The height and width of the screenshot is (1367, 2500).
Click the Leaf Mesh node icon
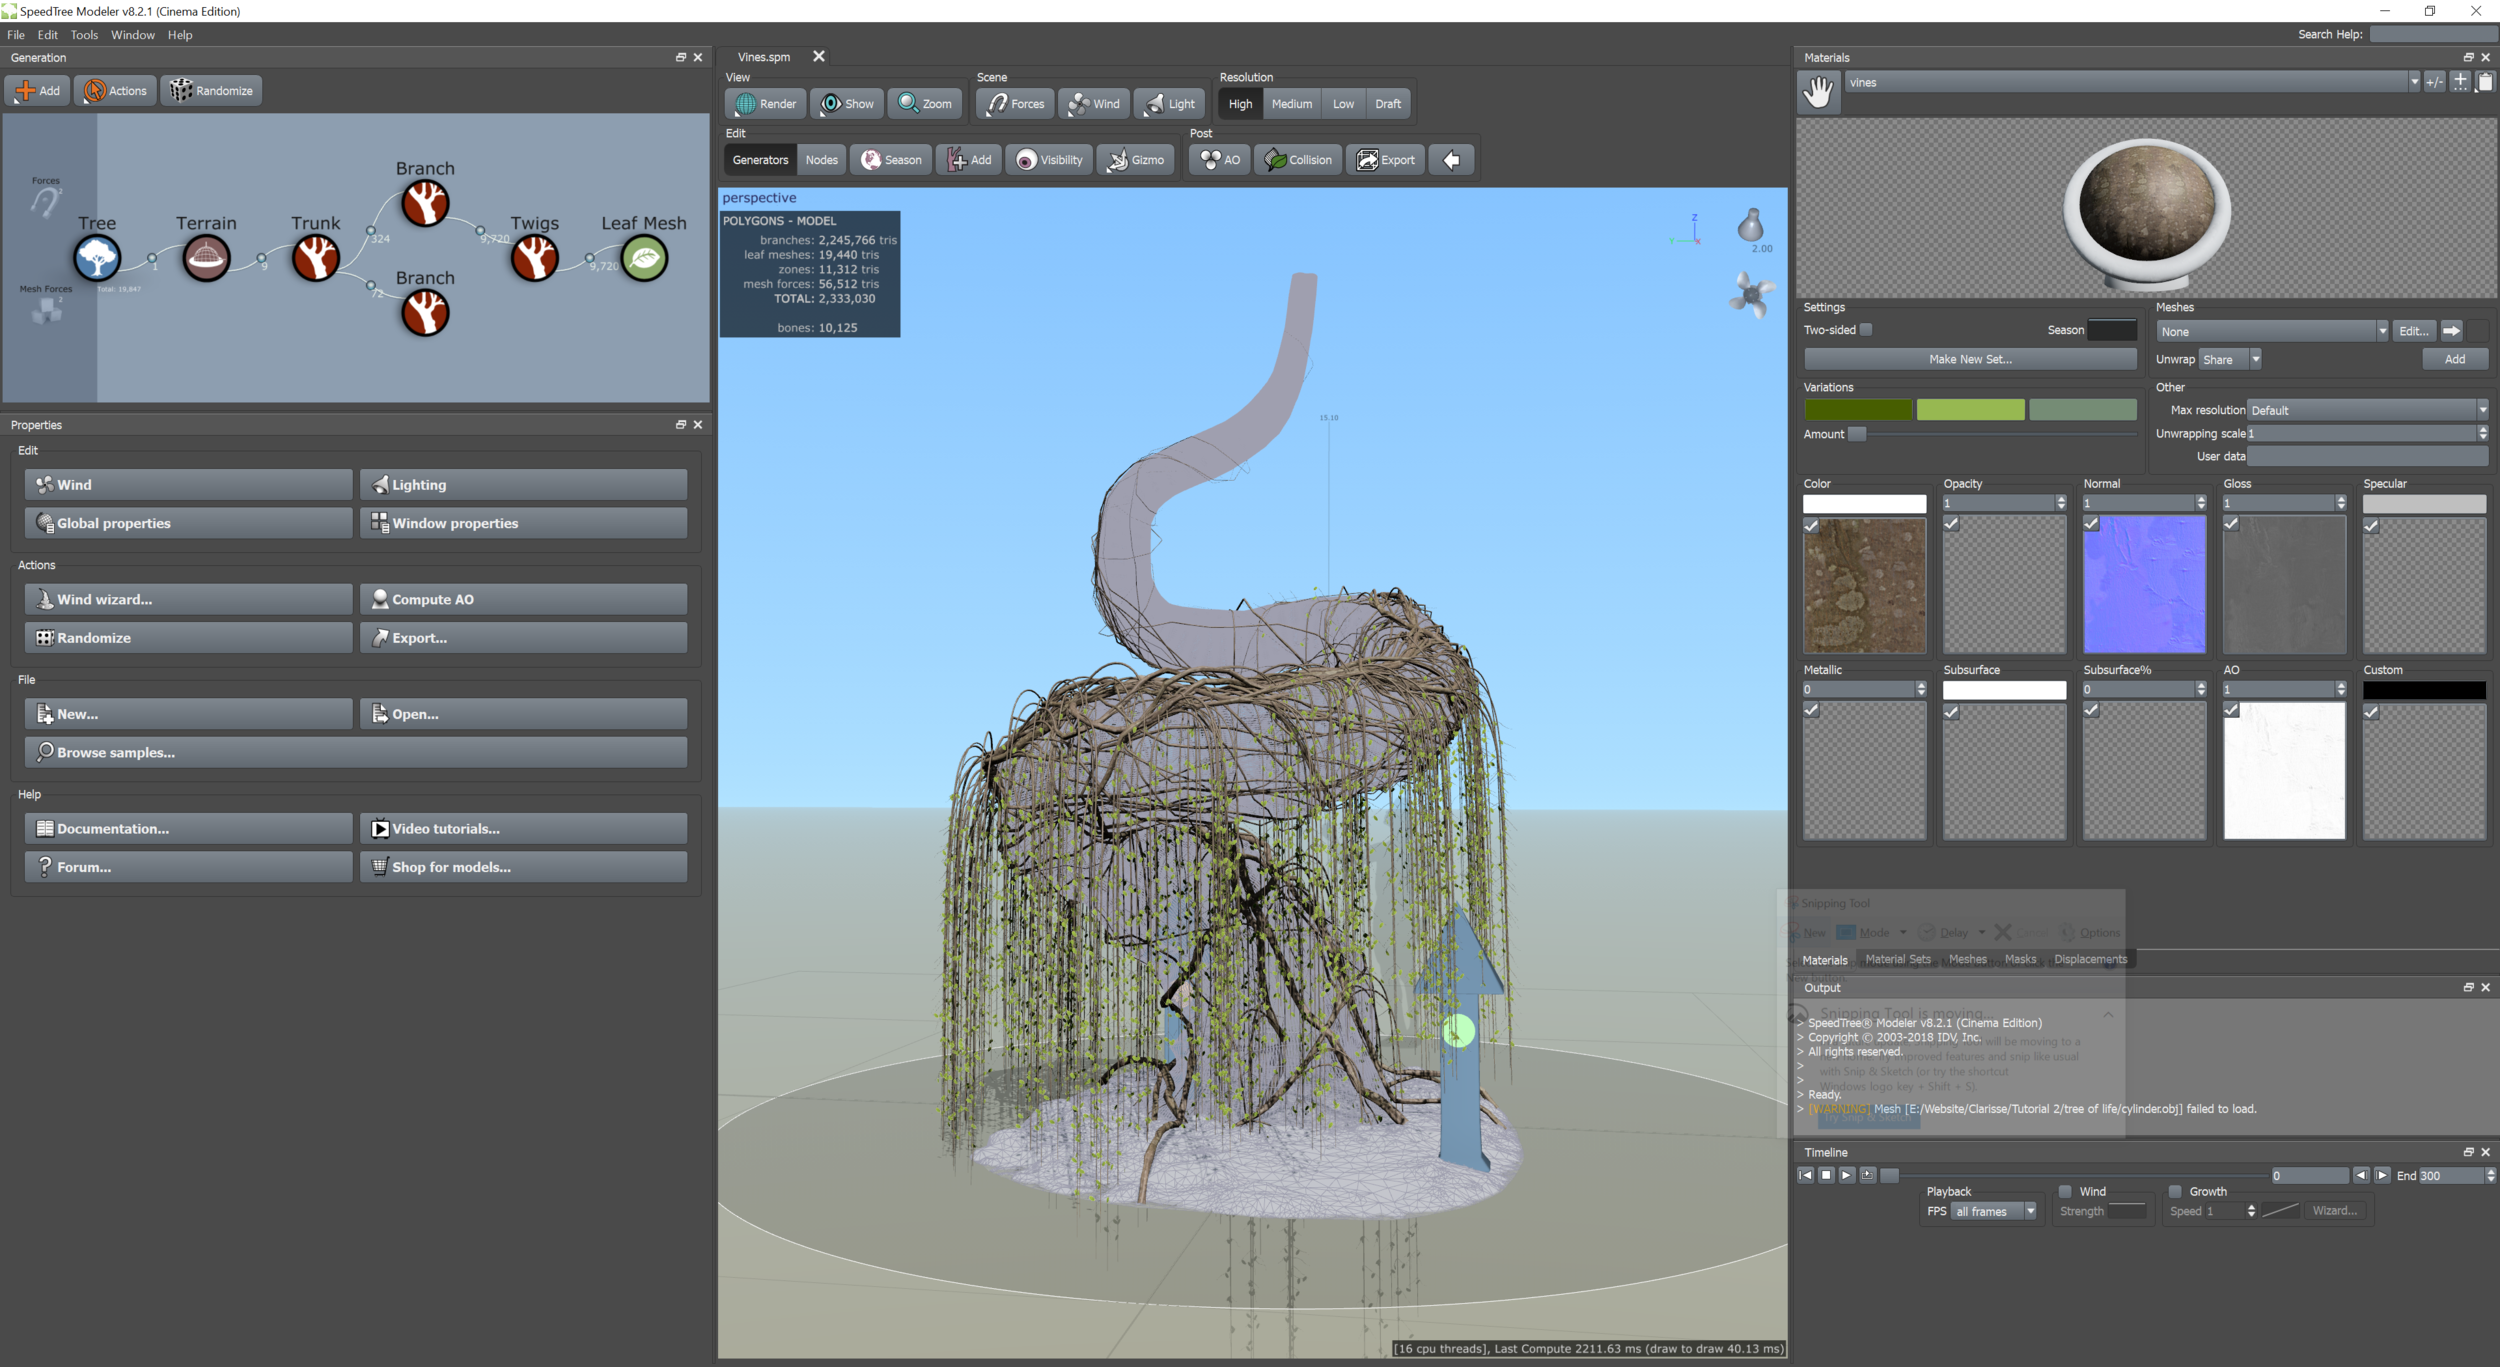point(644,259)
